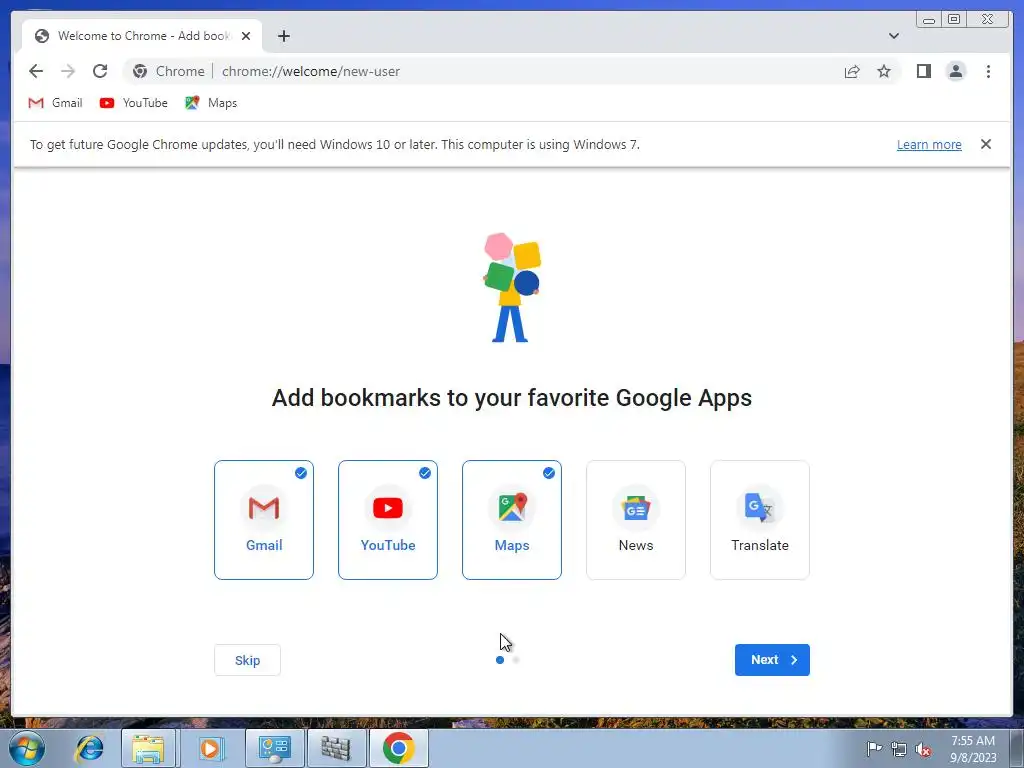Click the second step indicator dot
1024x768 pixels.
[516, 660]
